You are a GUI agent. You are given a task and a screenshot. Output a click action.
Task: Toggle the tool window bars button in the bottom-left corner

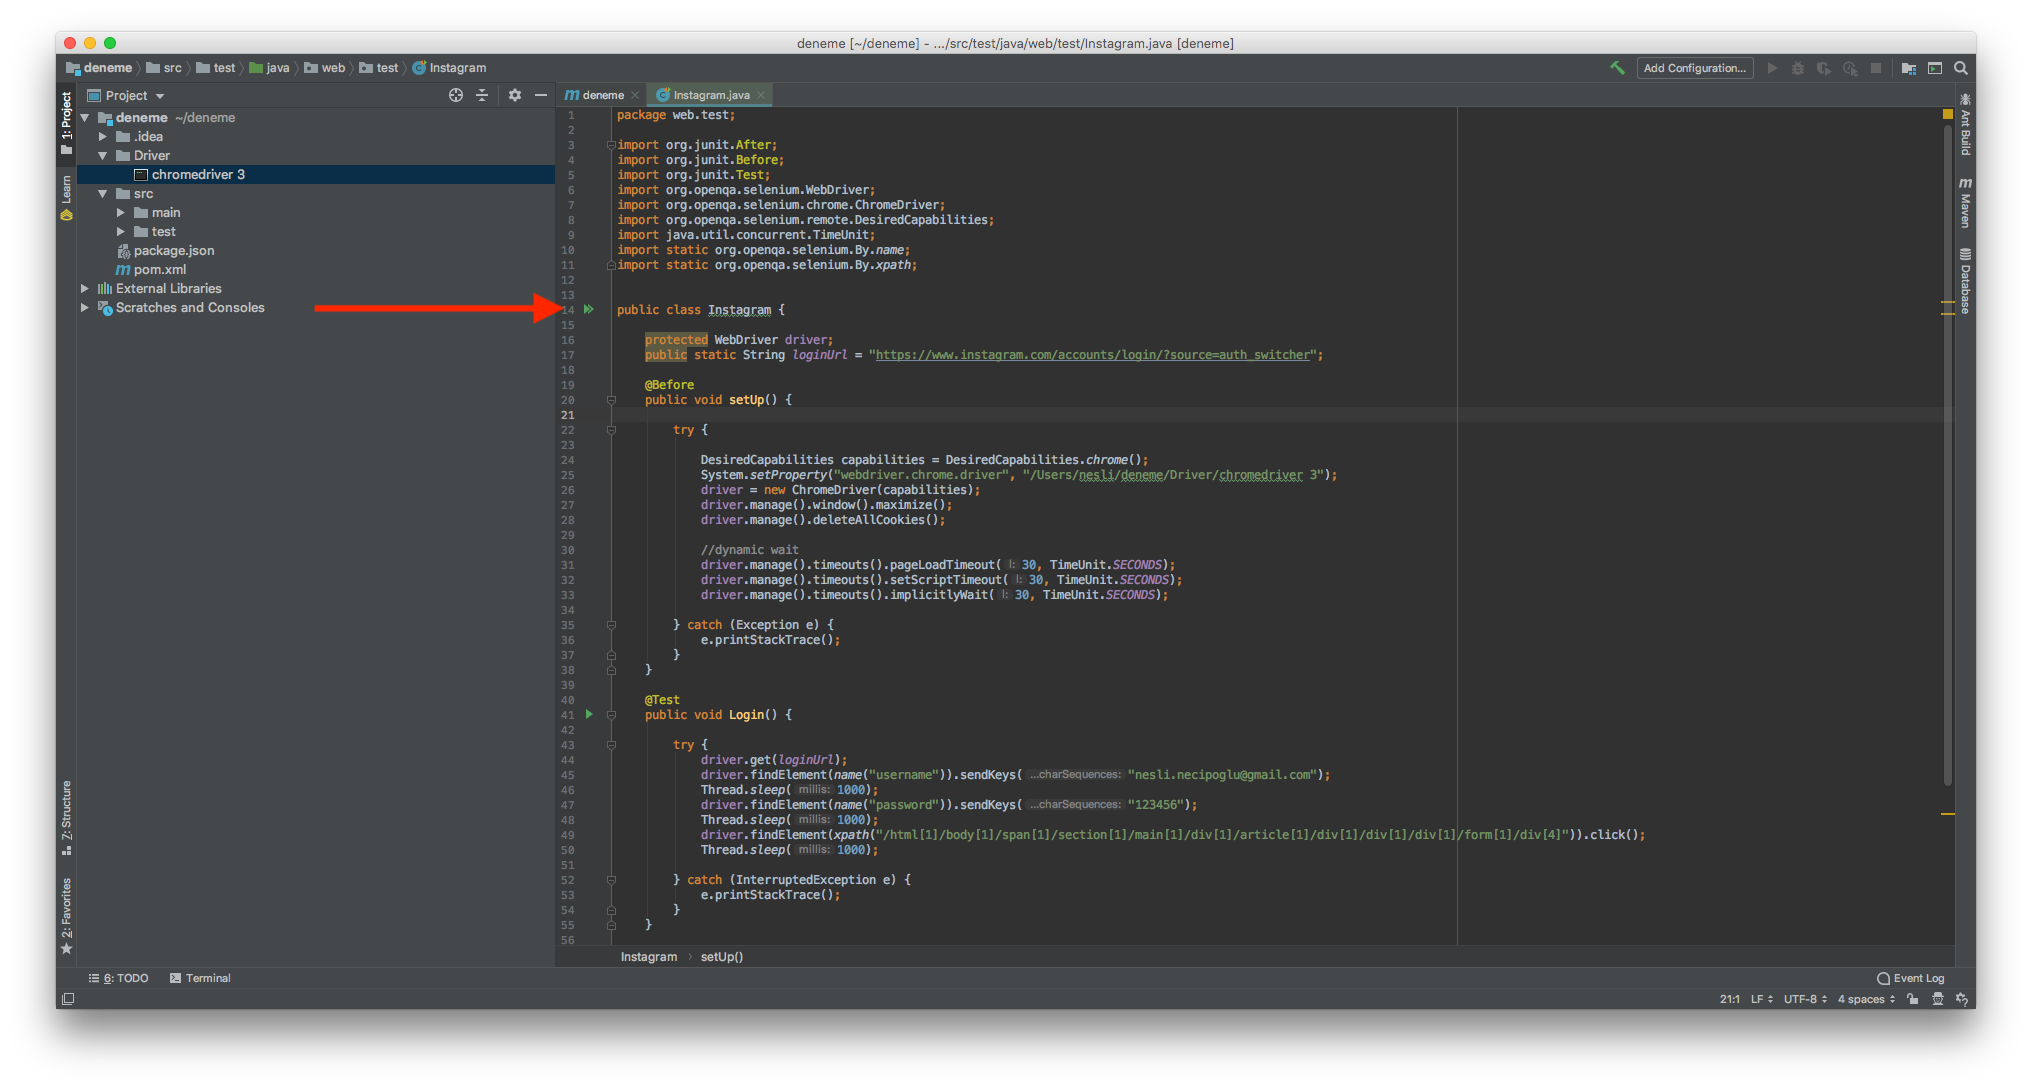68,999
